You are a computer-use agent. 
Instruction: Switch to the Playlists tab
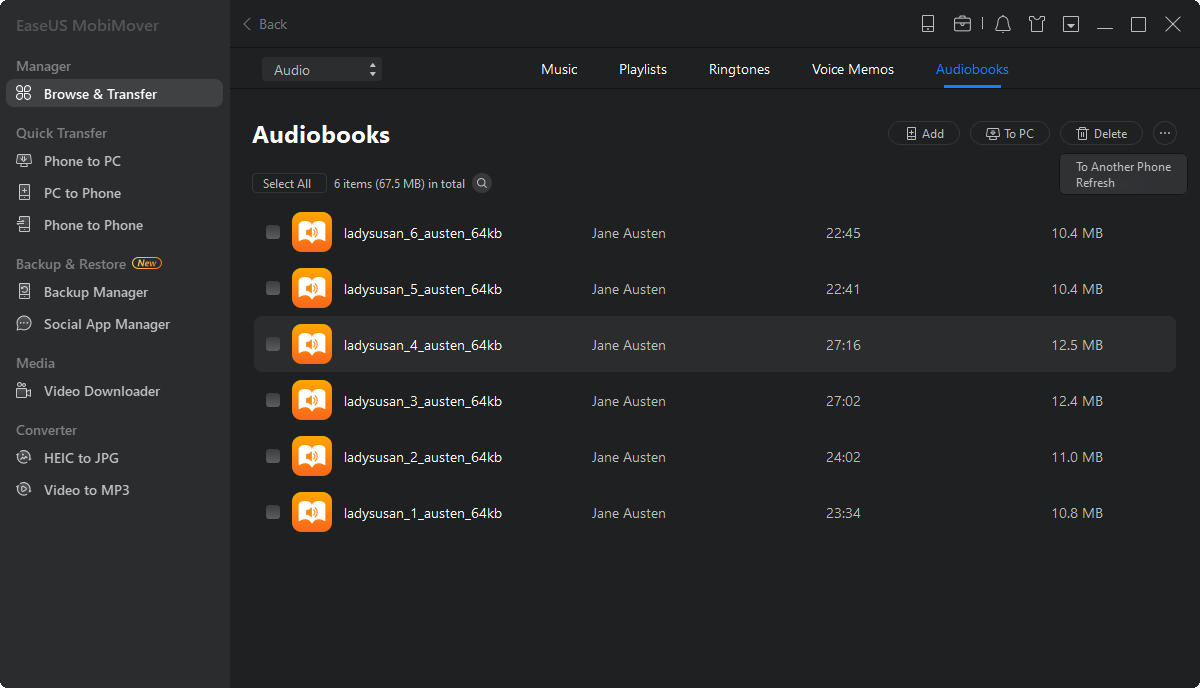coord(643,69)
